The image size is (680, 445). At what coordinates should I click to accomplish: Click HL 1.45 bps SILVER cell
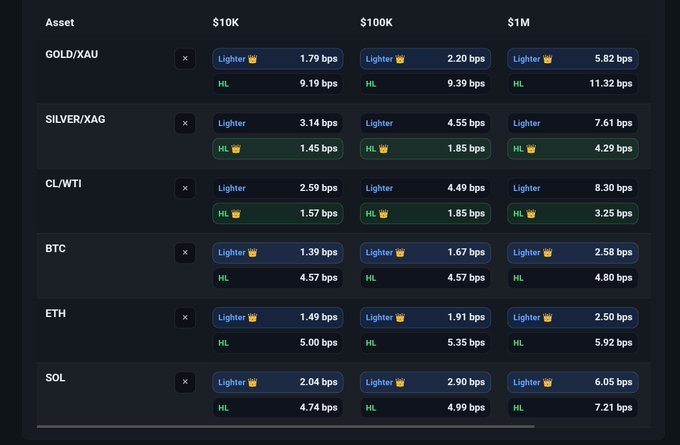click(278, 148)
